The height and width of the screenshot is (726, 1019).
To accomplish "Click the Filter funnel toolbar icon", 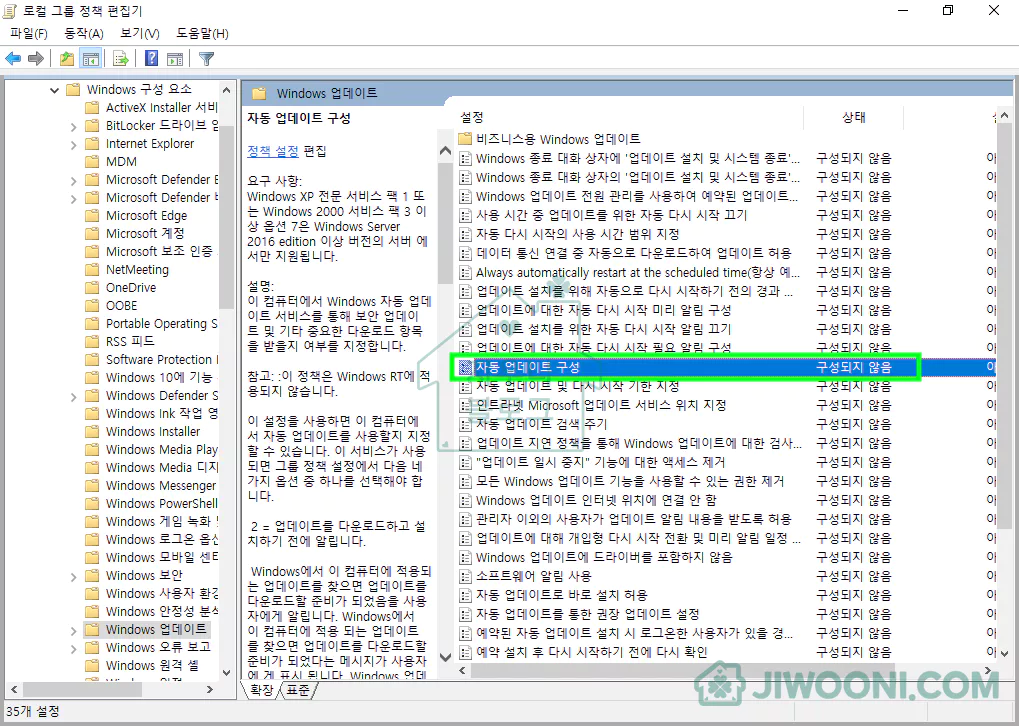I will 207,58.
